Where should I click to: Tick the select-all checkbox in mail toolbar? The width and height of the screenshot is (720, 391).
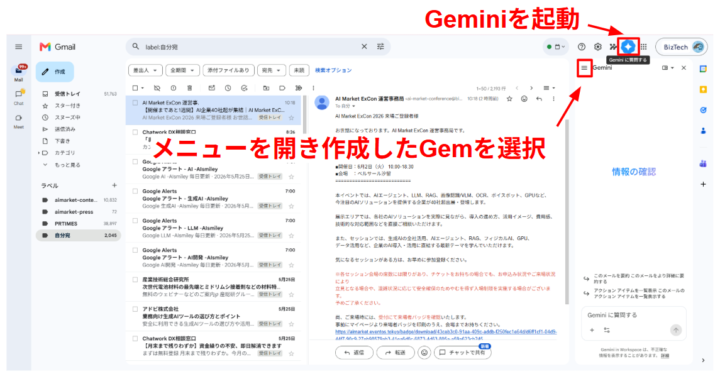(135, 88)
